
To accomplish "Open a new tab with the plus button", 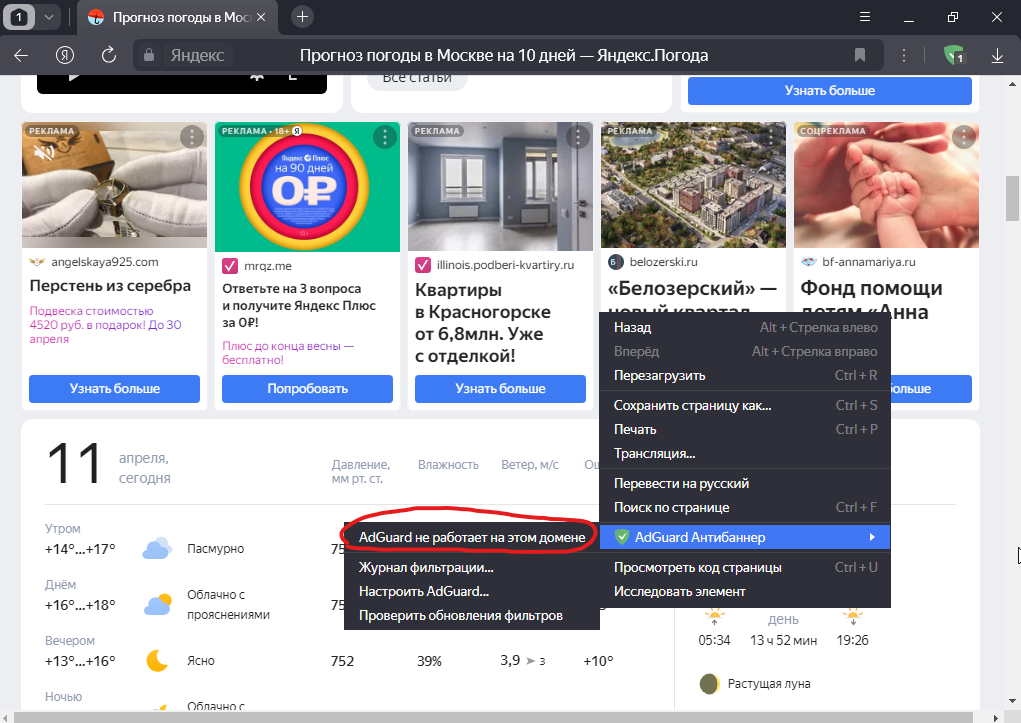I will (x=302, y=17).
